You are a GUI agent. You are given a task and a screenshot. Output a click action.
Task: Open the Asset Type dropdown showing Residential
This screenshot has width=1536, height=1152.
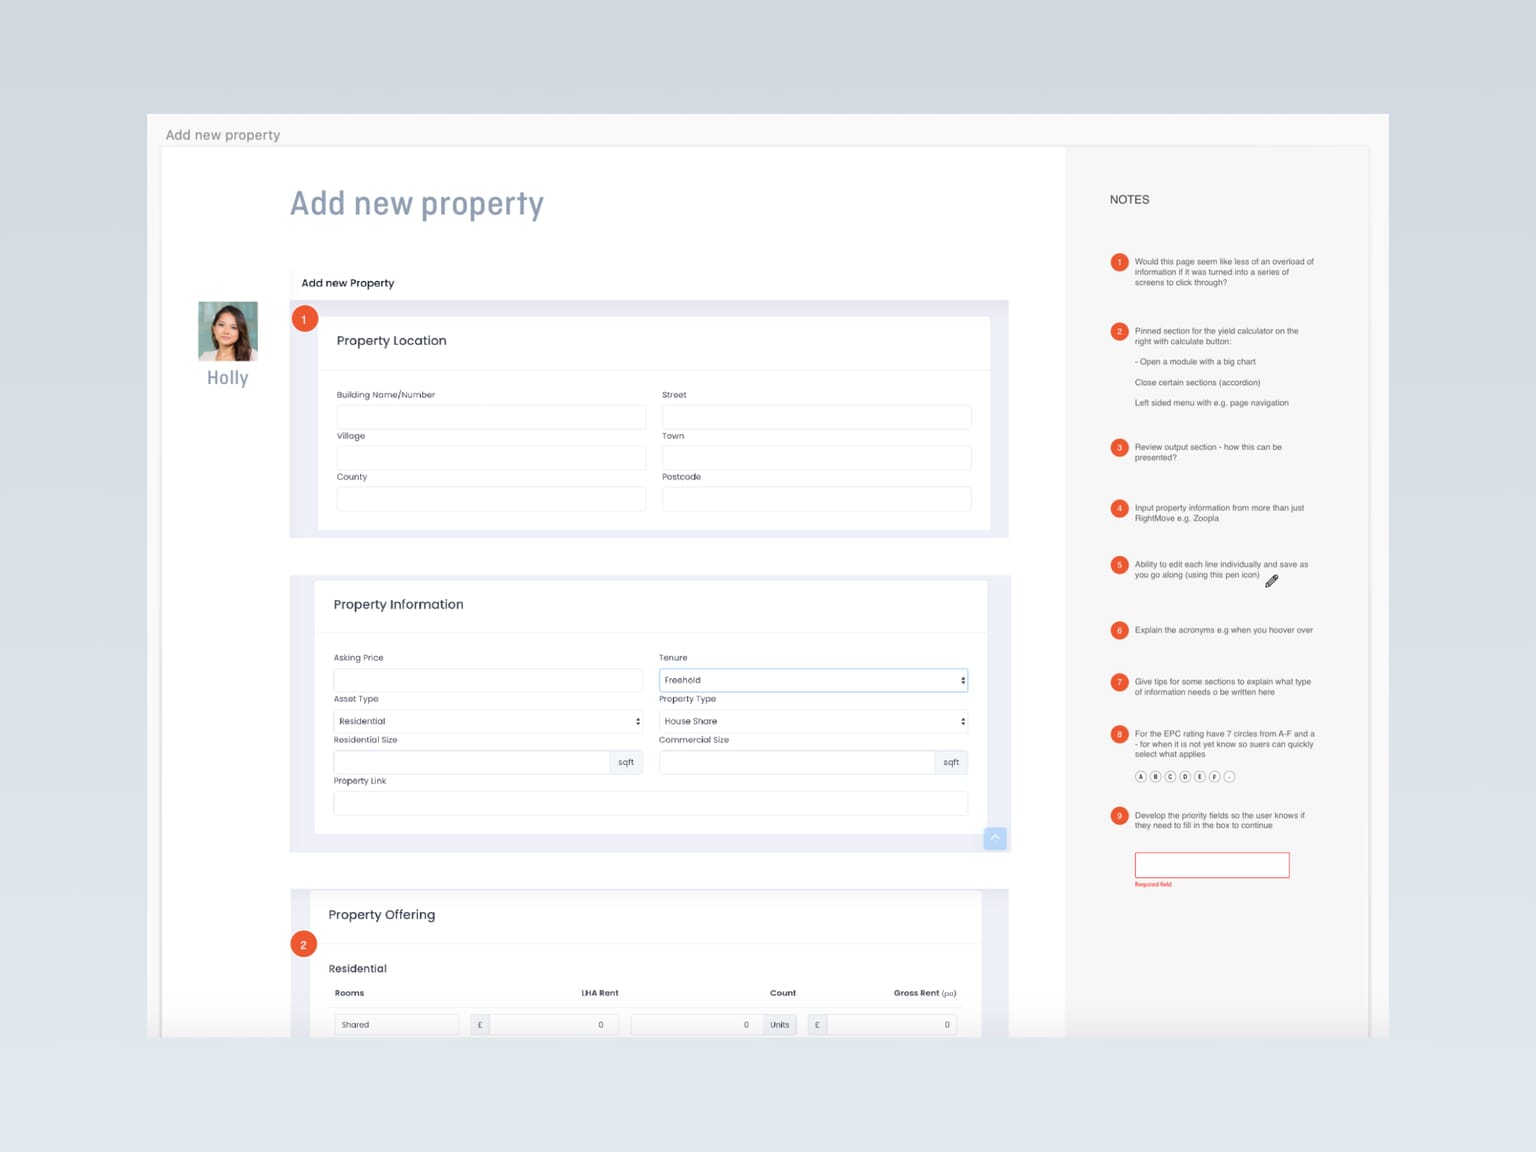click(x=487, y=721)
